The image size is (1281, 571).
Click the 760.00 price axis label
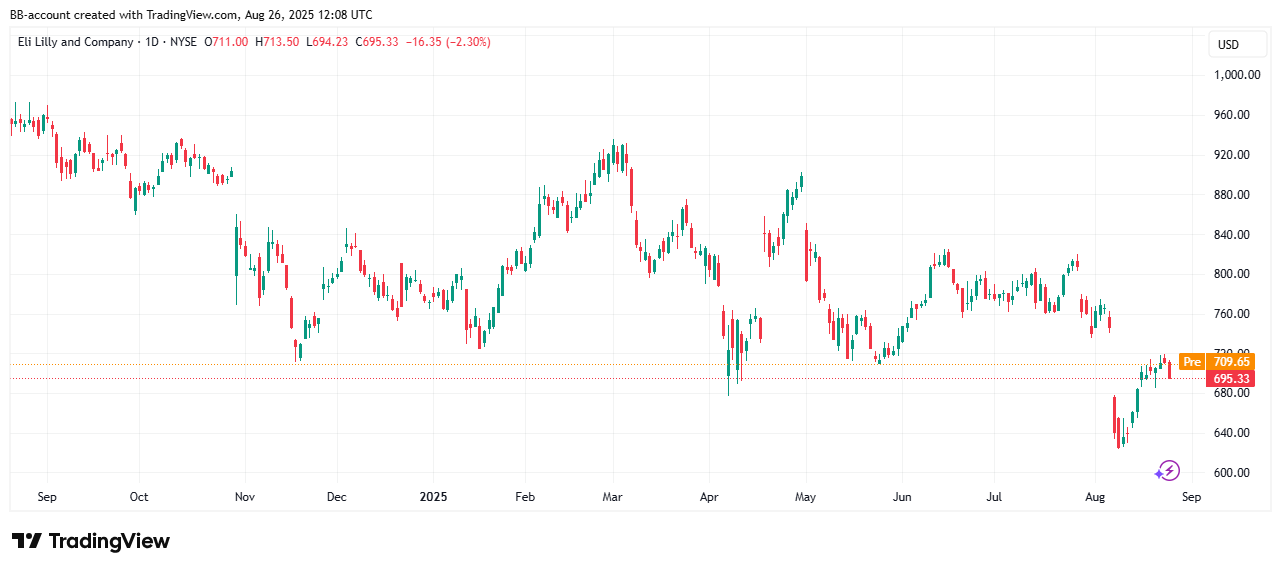pyautogui.click(x=1233, y=314)
